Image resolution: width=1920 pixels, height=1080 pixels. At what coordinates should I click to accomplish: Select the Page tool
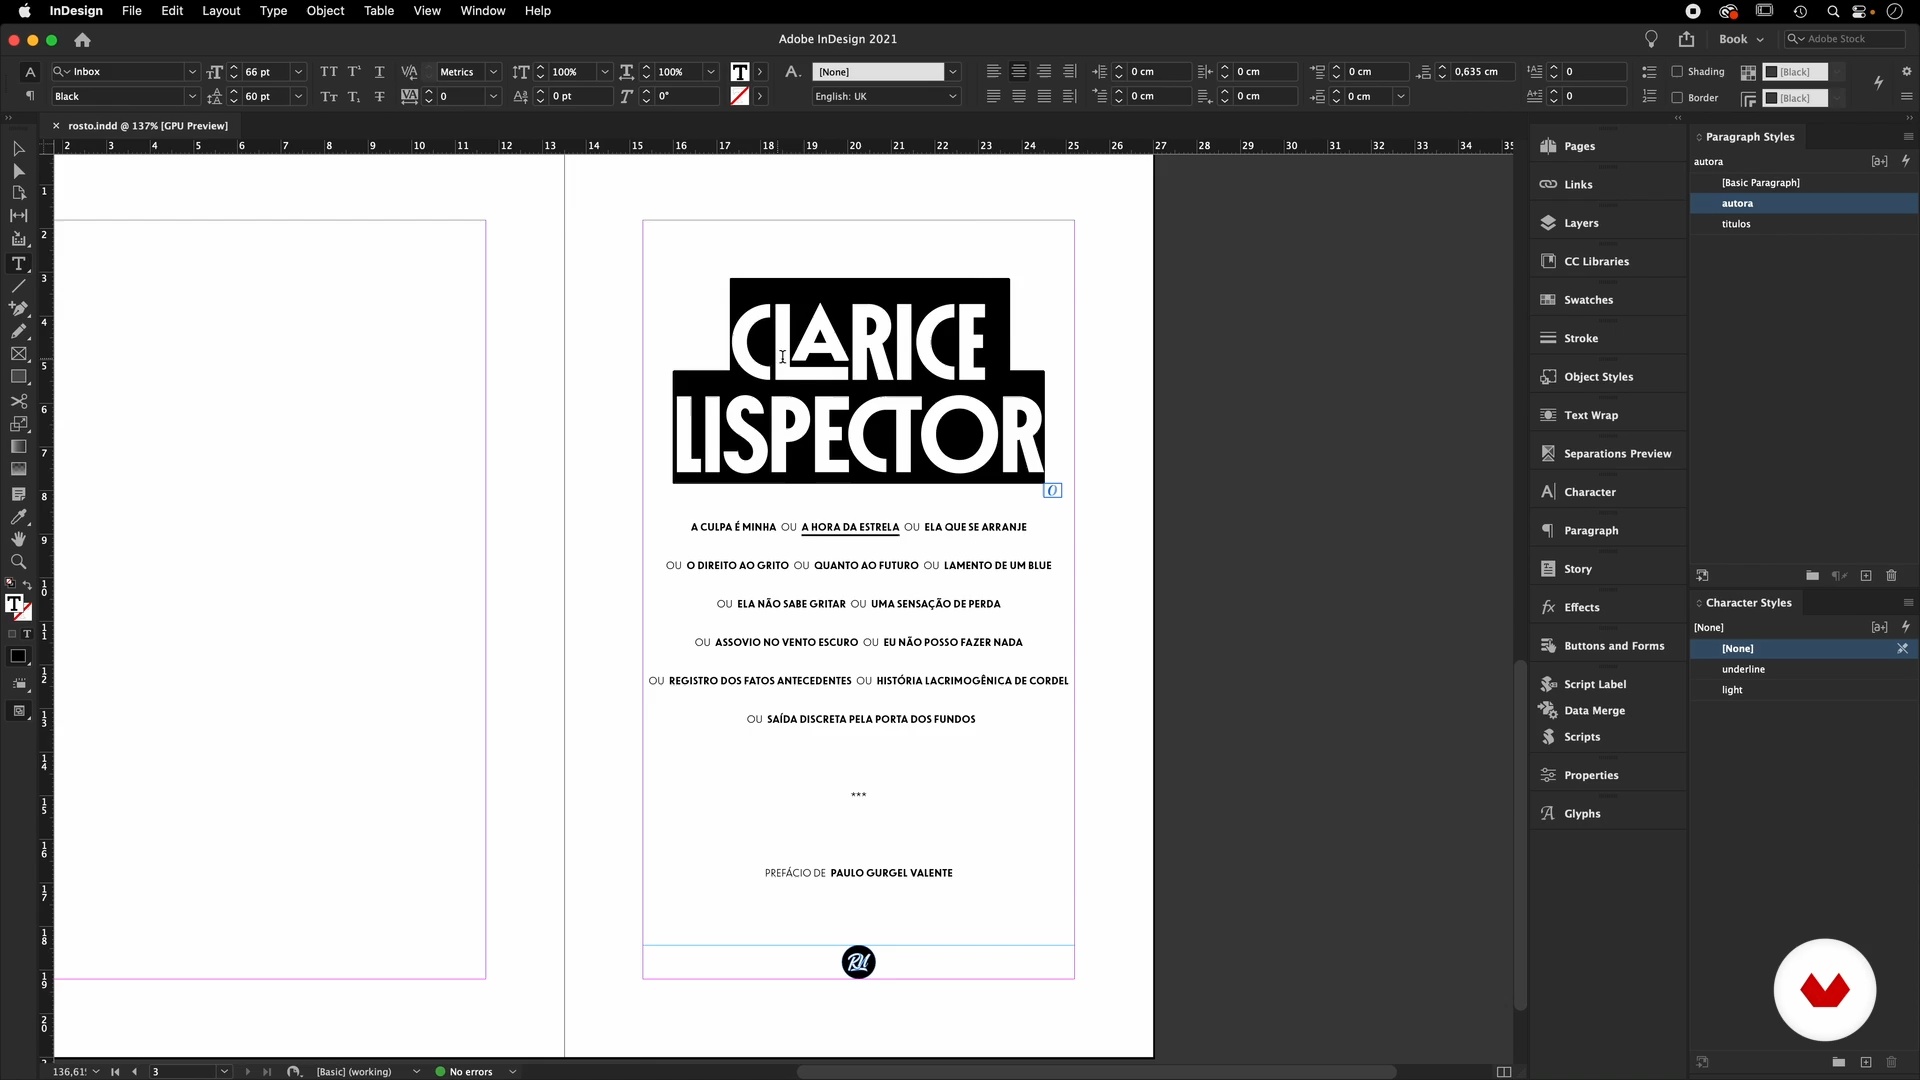[x=18, y=193]
